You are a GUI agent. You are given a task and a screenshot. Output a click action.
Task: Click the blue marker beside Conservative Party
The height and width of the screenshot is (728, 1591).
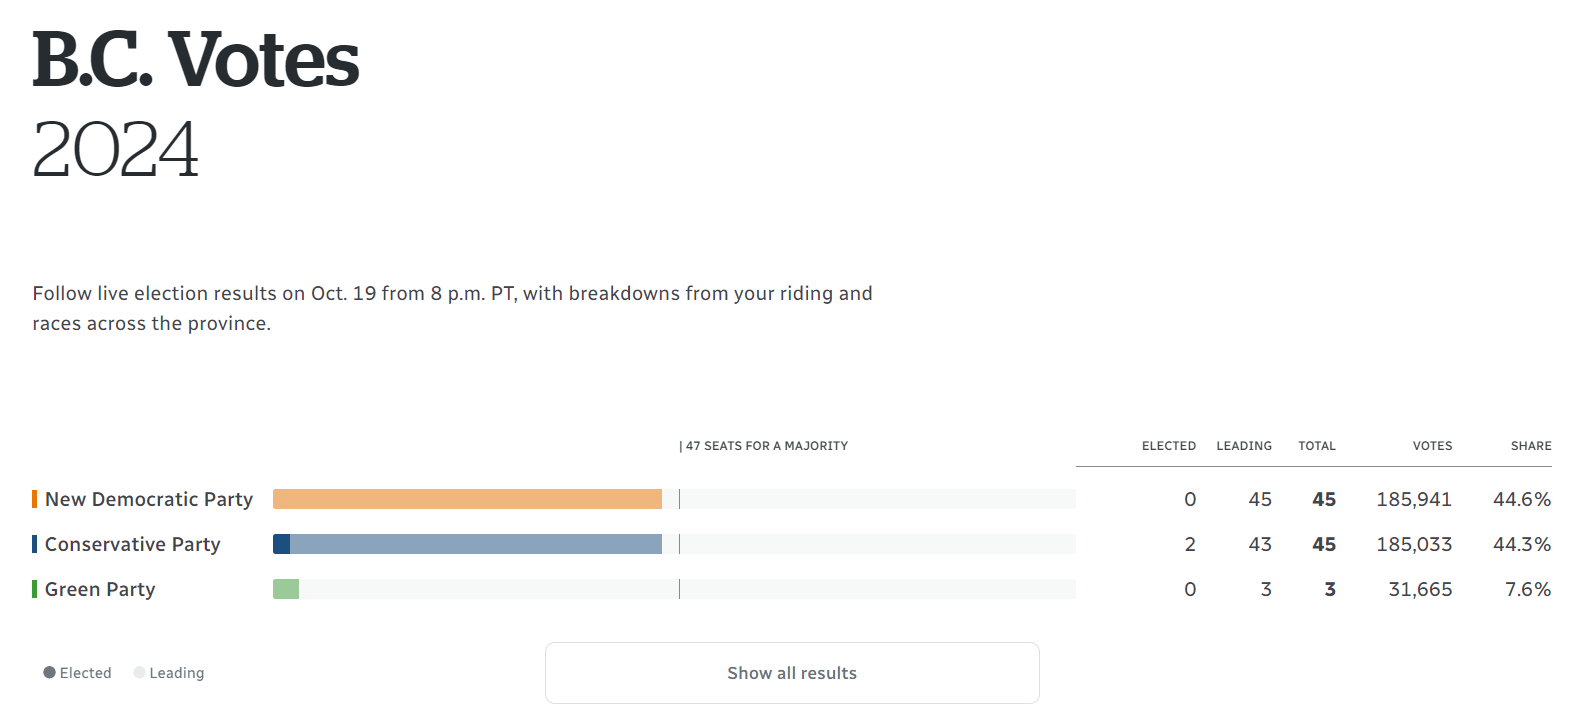(x=35, y=544)
